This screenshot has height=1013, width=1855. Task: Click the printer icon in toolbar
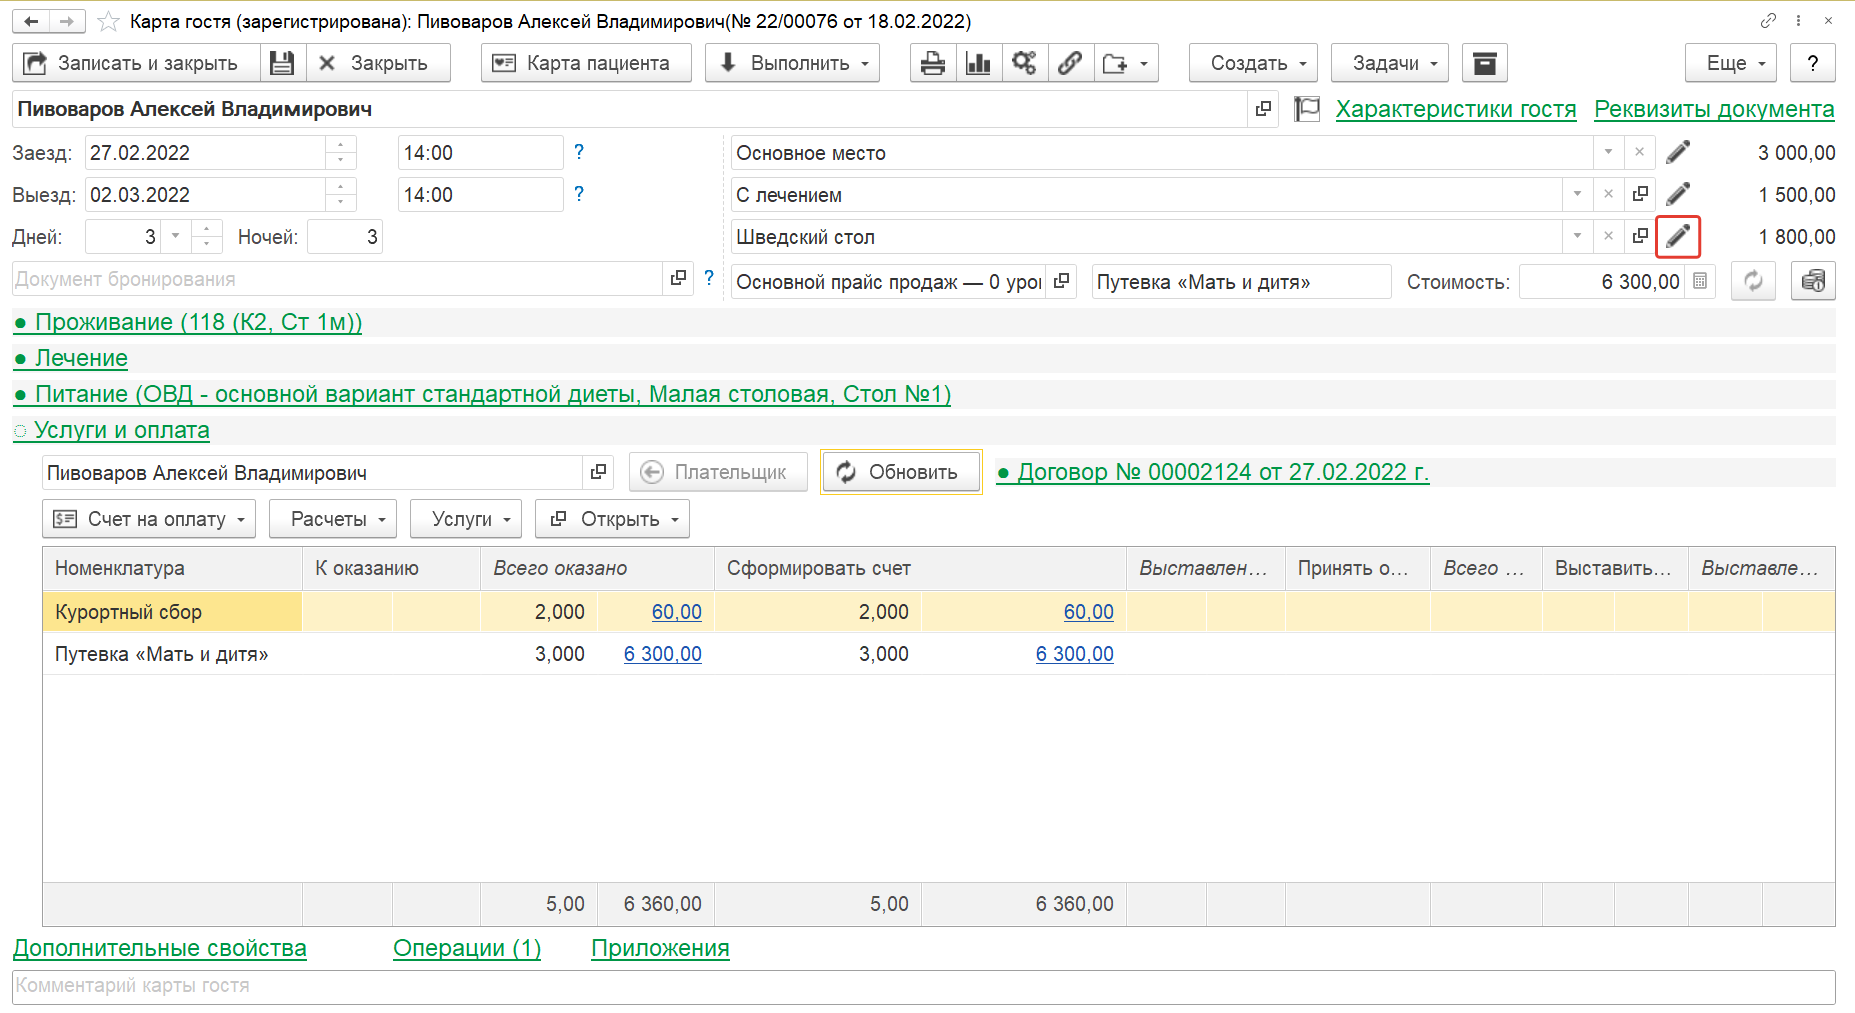(932, 63)
